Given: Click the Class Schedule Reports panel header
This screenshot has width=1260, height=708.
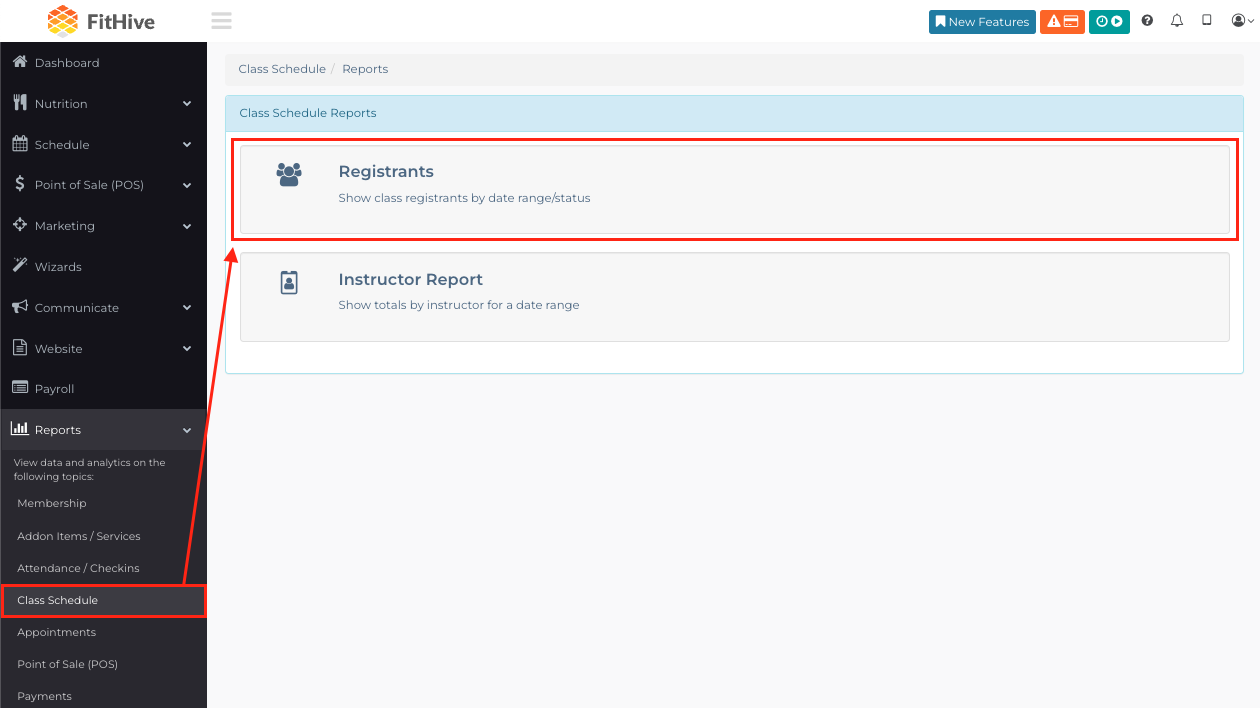Looking at the screenshot, I should [x=734, y=113].
